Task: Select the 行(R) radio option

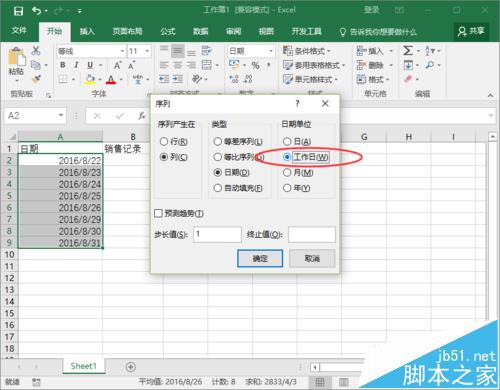Action: coord(174,141)
